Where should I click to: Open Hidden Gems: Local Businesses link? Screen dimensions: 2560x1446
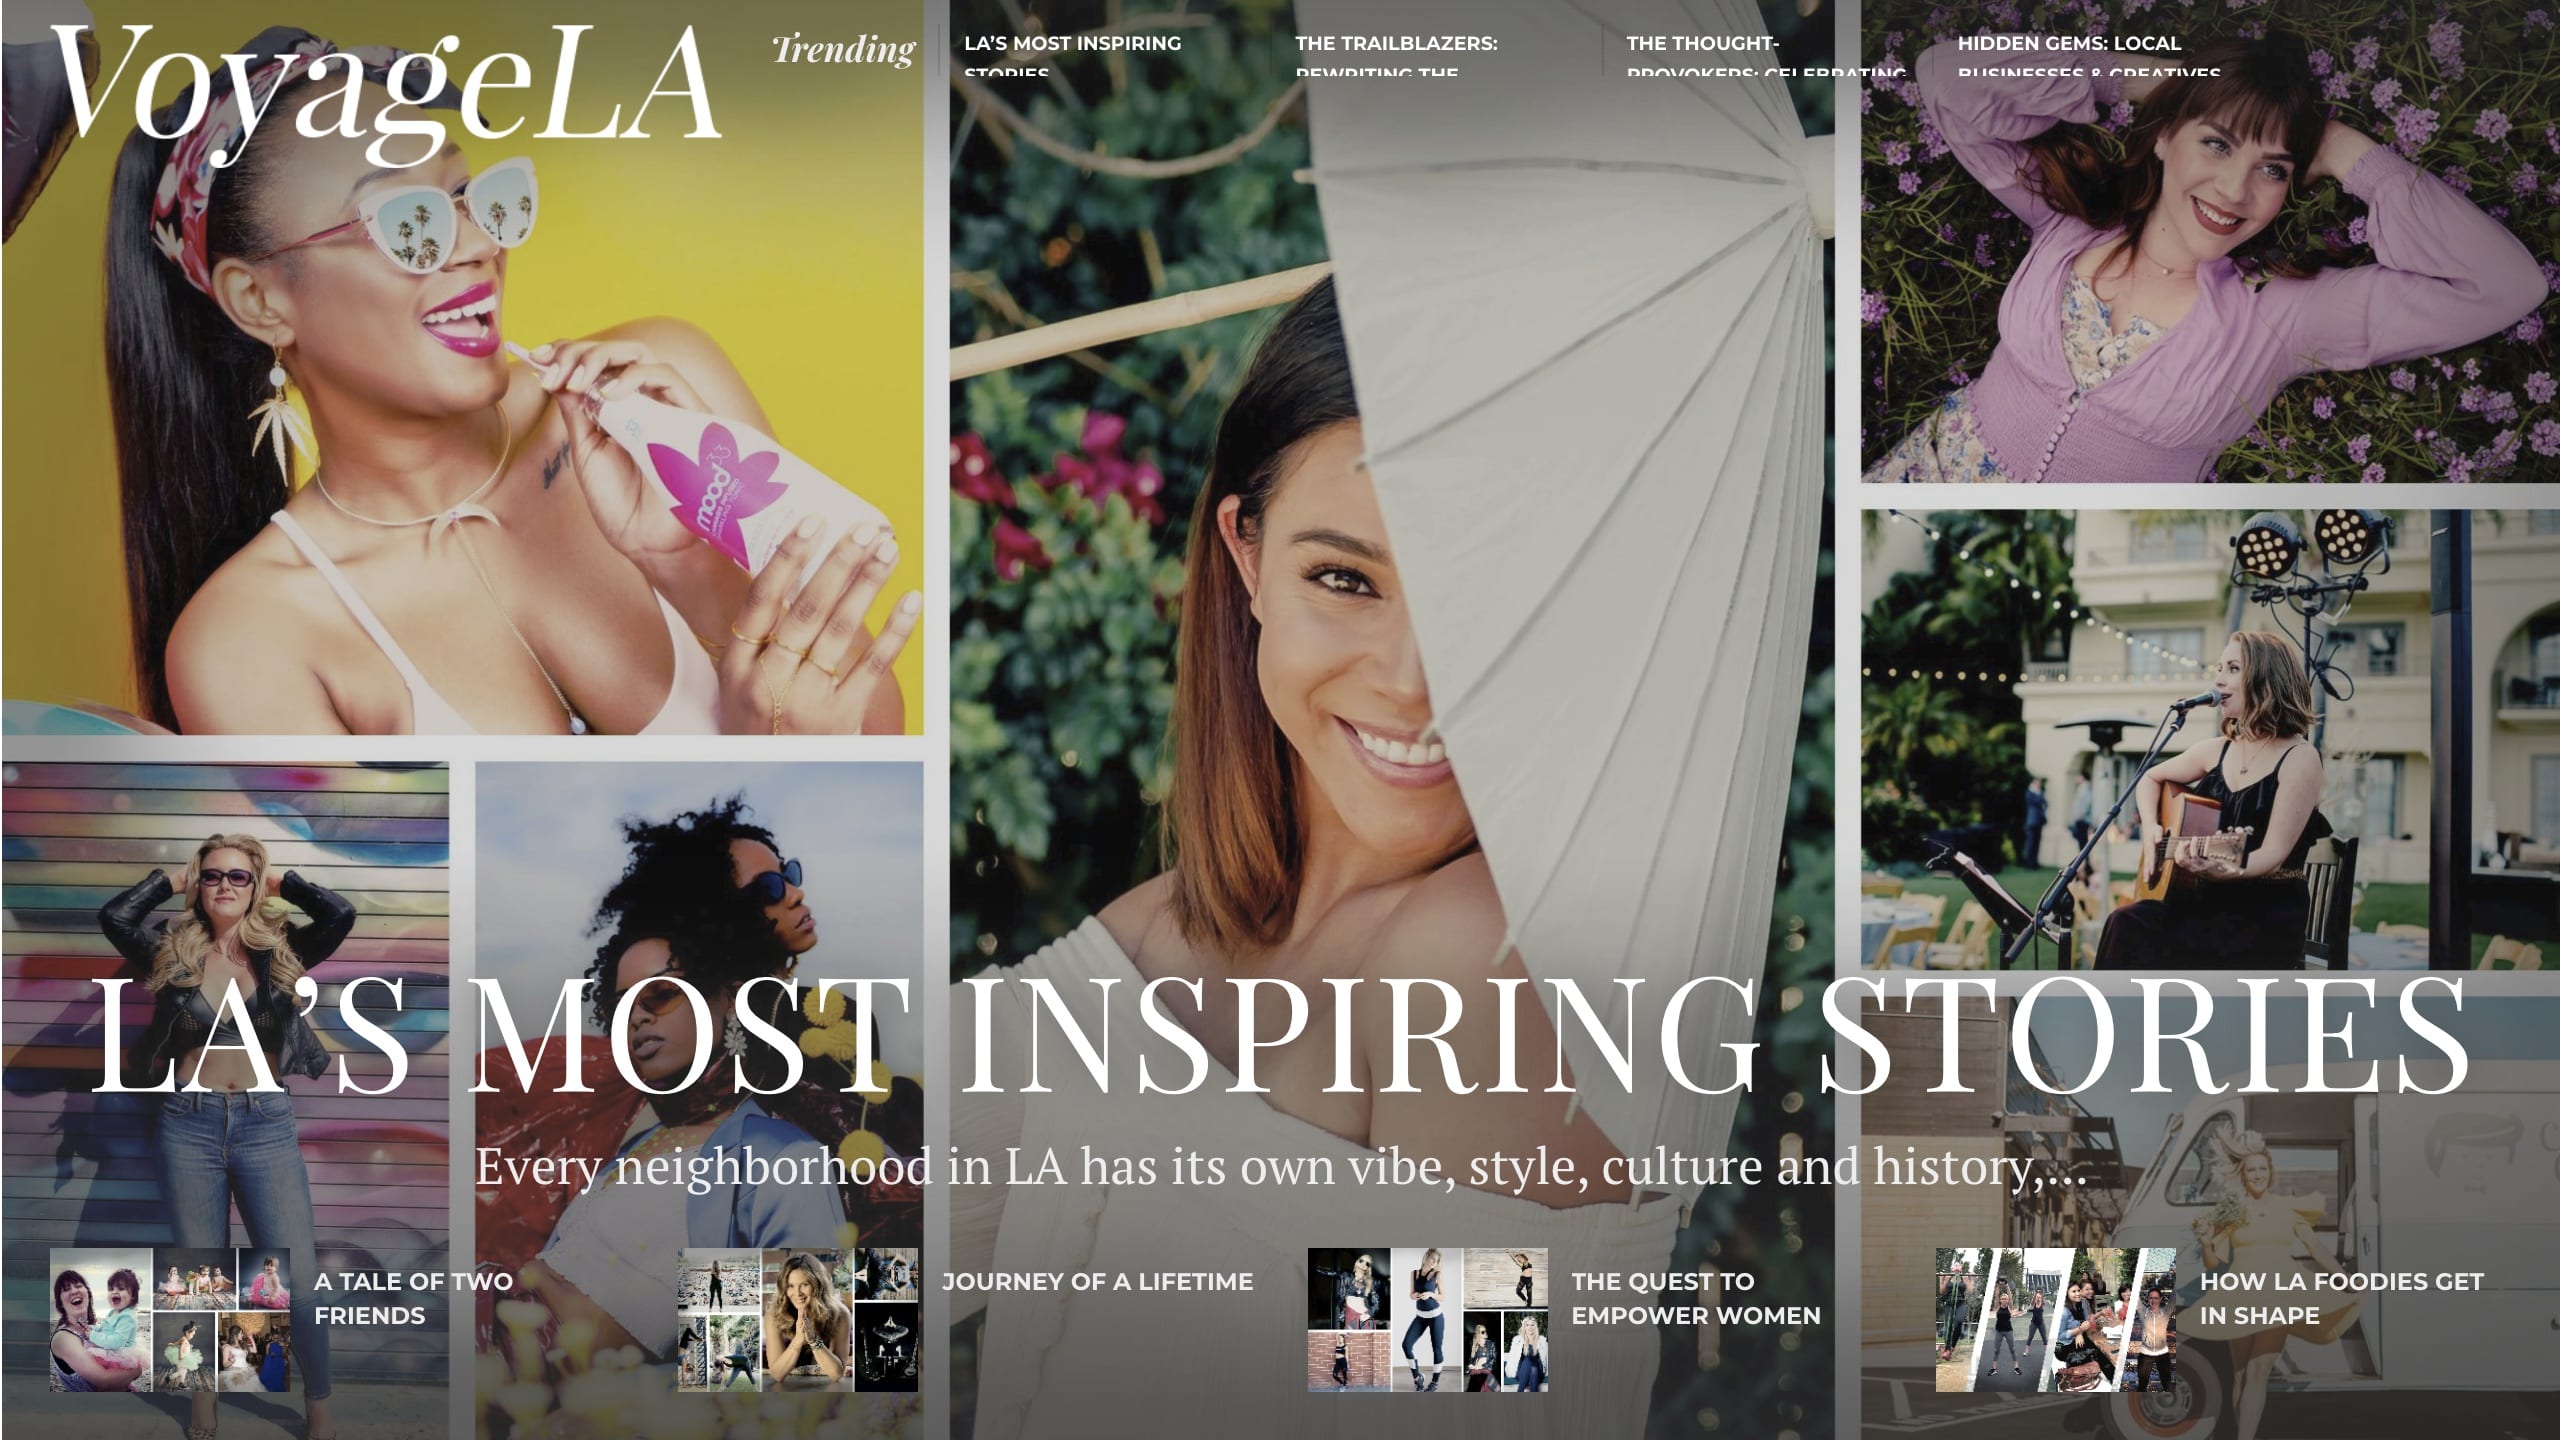point(2088,56)
